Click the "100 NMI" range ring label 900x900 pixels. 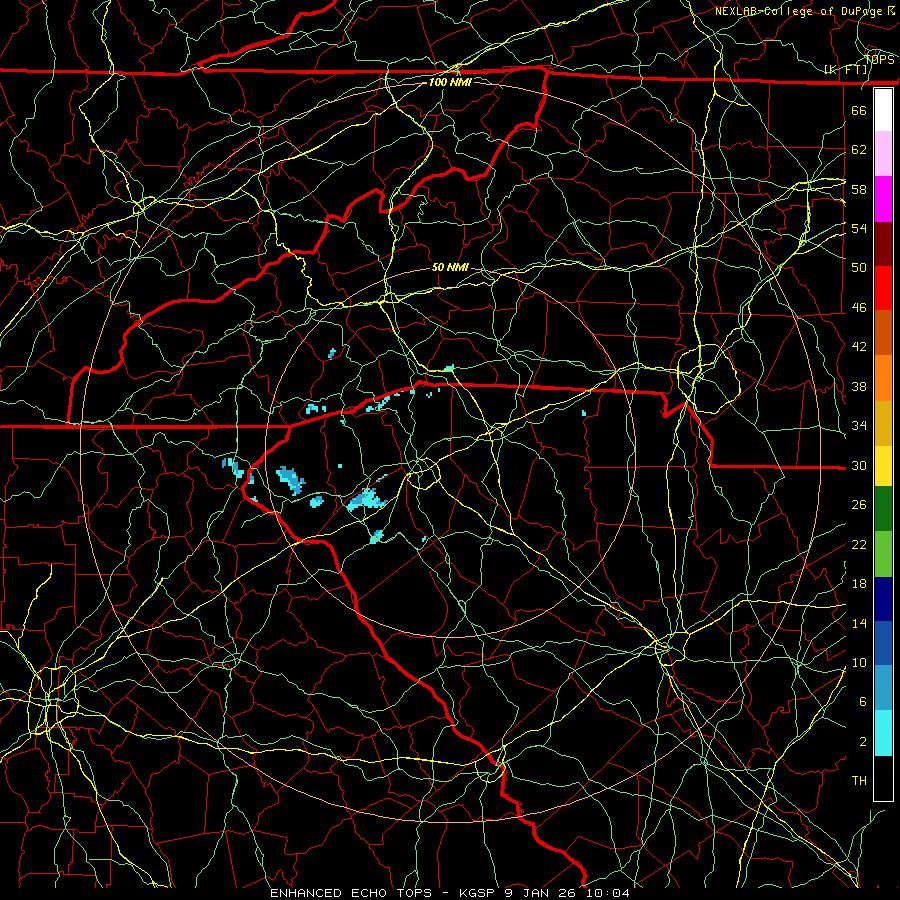pos(450,82)
